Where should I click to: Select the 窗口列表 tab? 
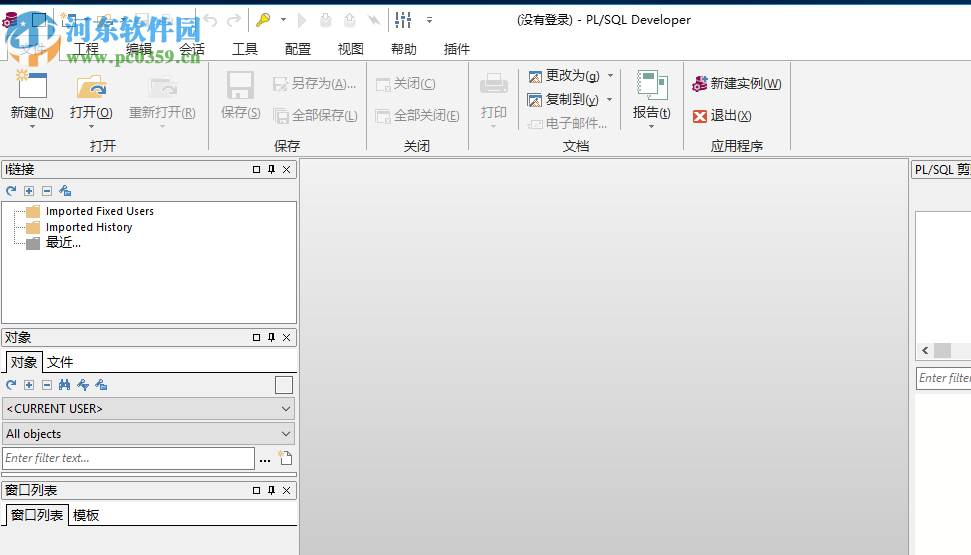[x=37, y=515]
